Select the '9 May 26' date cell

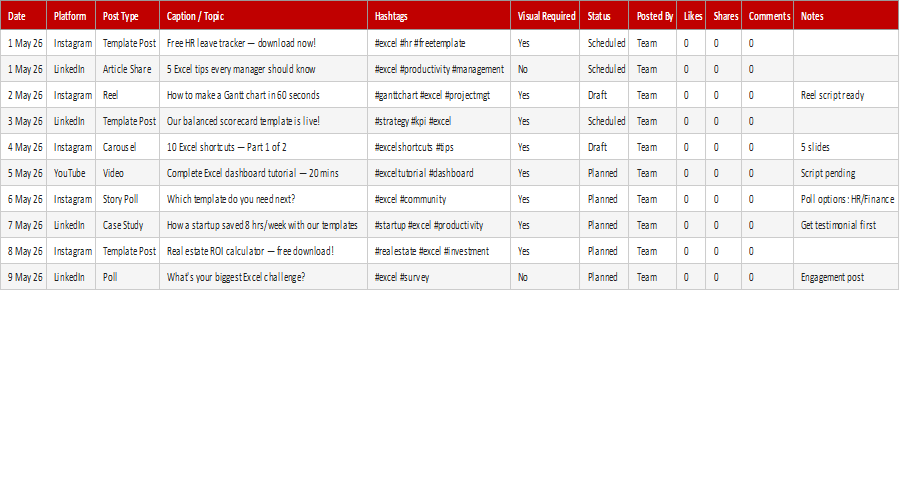[x=24, y=277]
